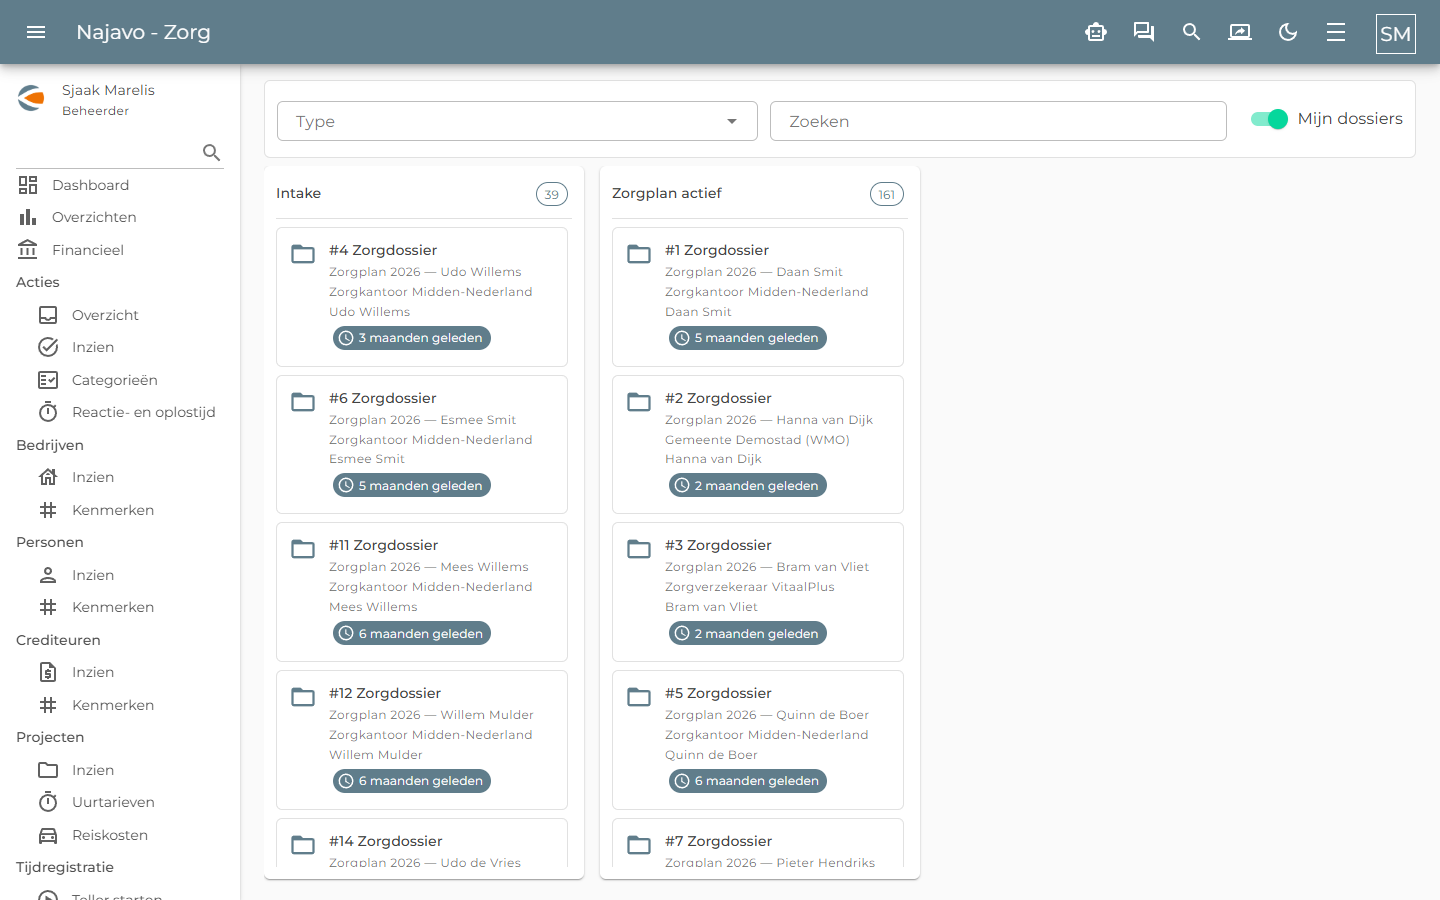Open the #6 Zorgdossier card title
The image size is (1440, 900).
point(383,398)
